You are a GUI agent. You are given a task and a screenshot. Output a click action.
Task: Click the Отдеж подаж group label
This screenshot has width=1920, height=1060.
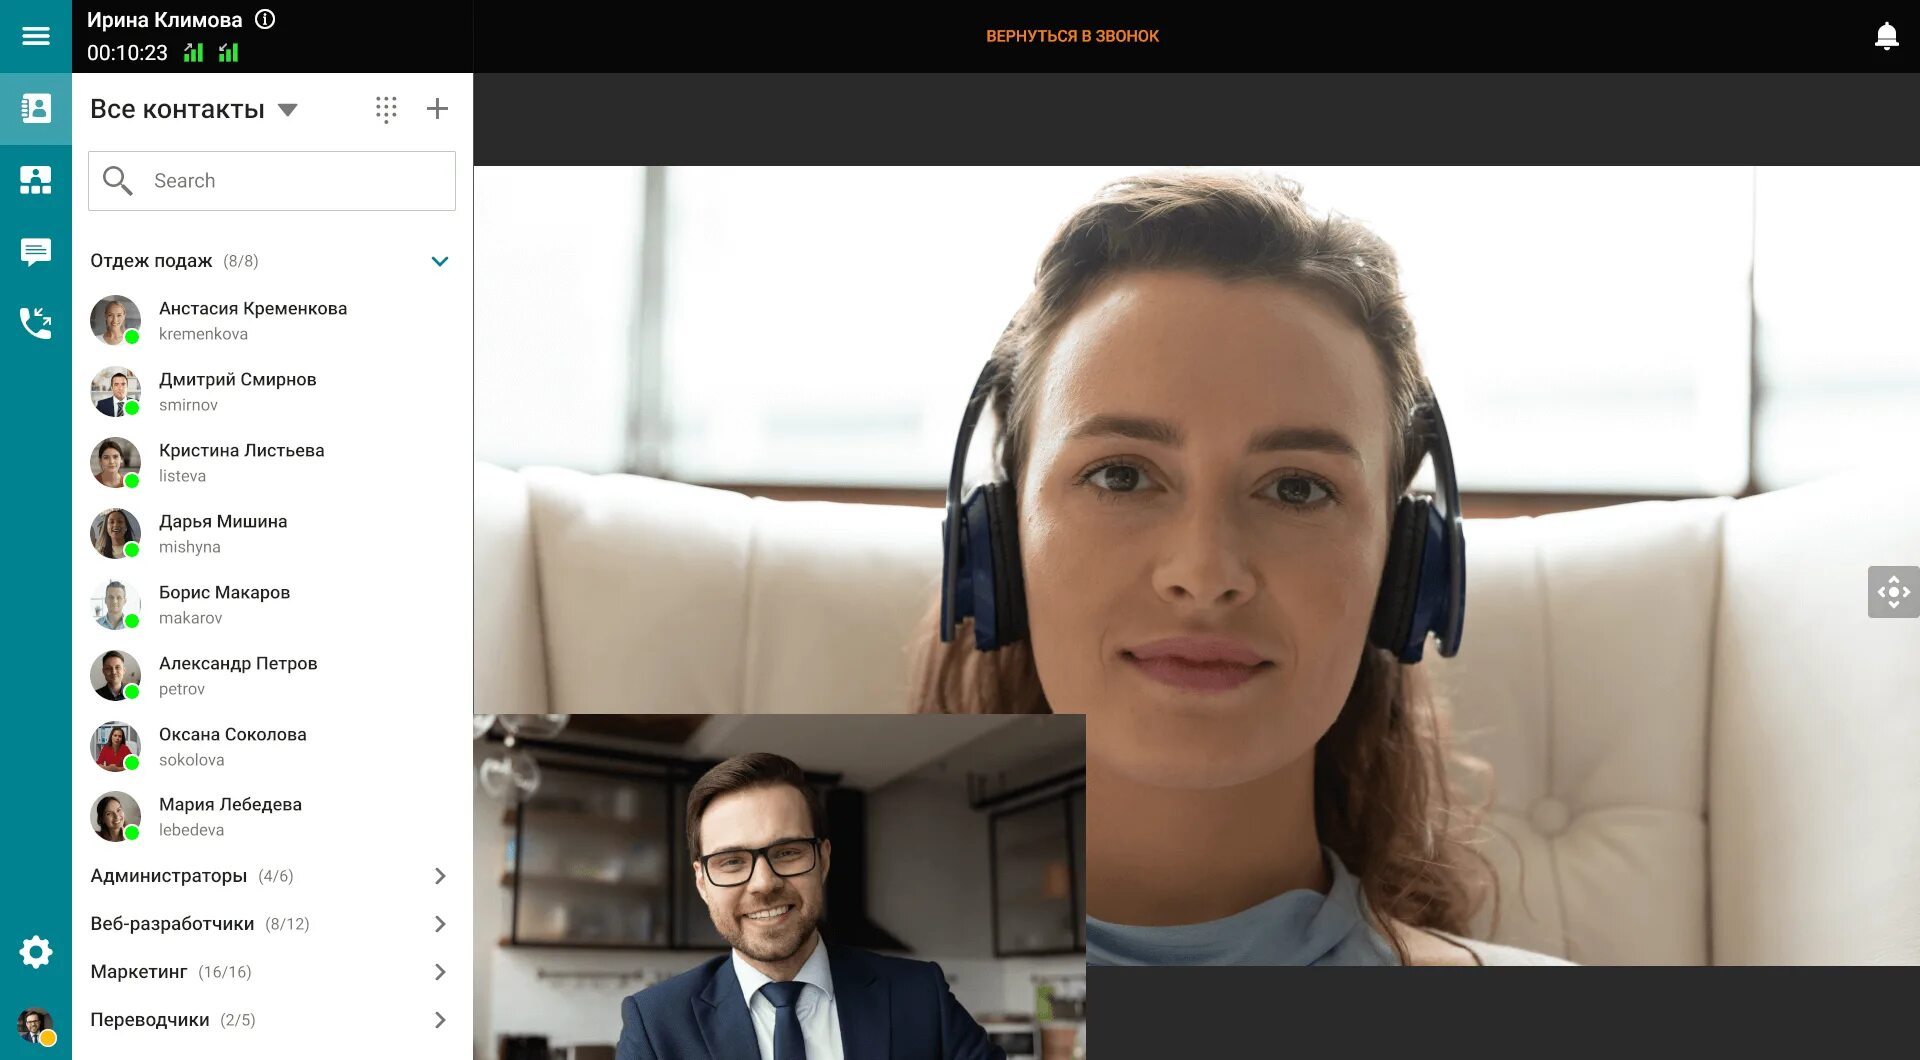pos(151,261)
